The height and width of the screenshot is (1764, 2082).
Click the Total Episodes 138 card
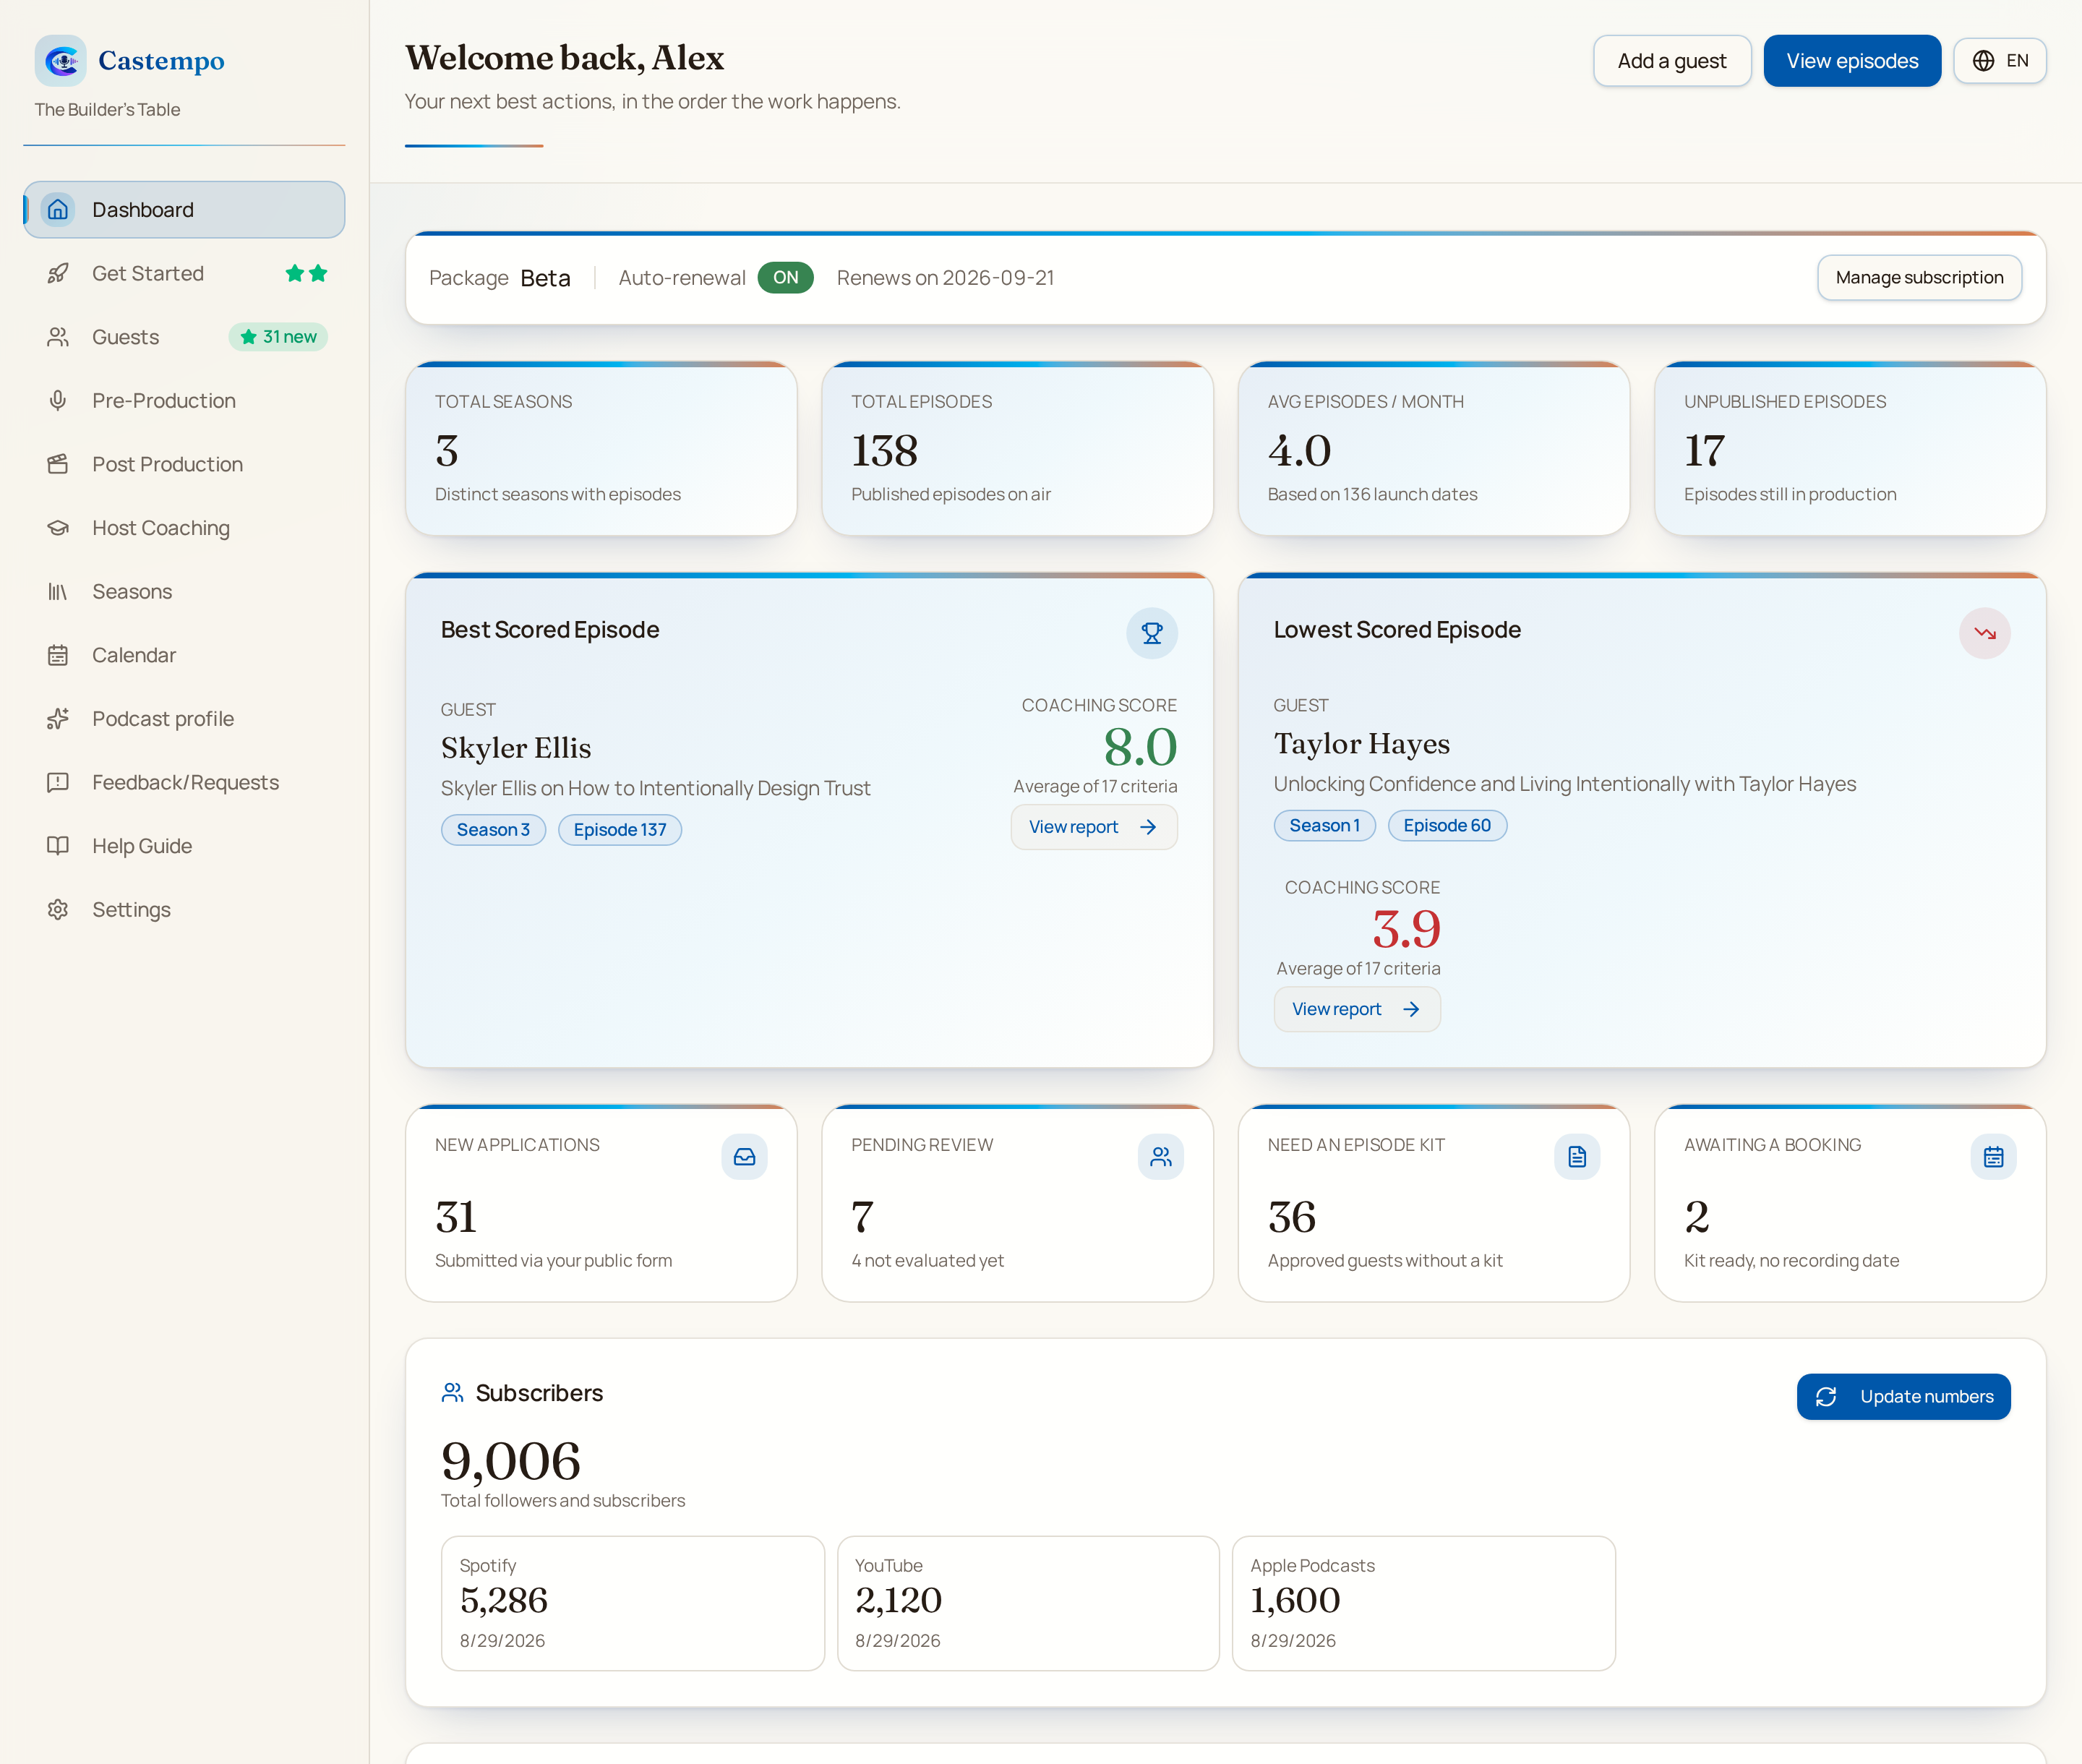[x=1017, y=449]
